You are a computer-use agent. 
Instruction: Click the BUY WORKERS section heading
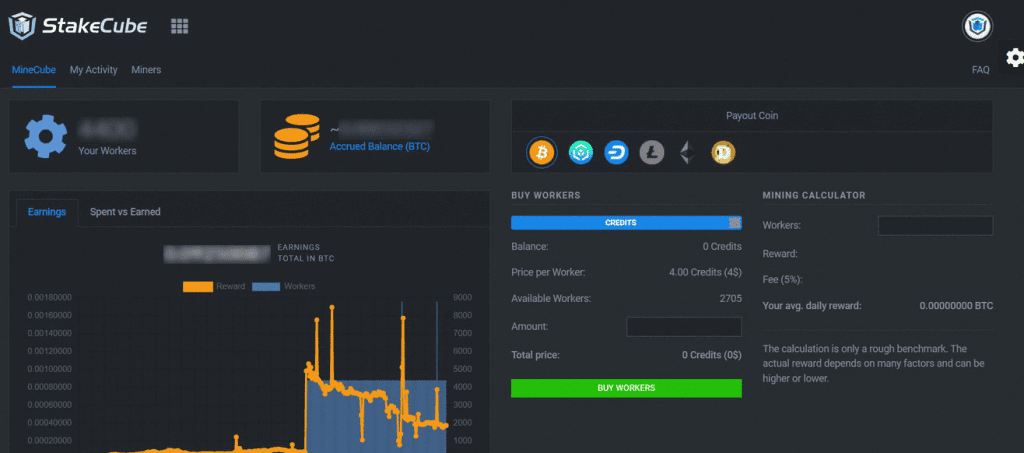[x=545, y=195]
